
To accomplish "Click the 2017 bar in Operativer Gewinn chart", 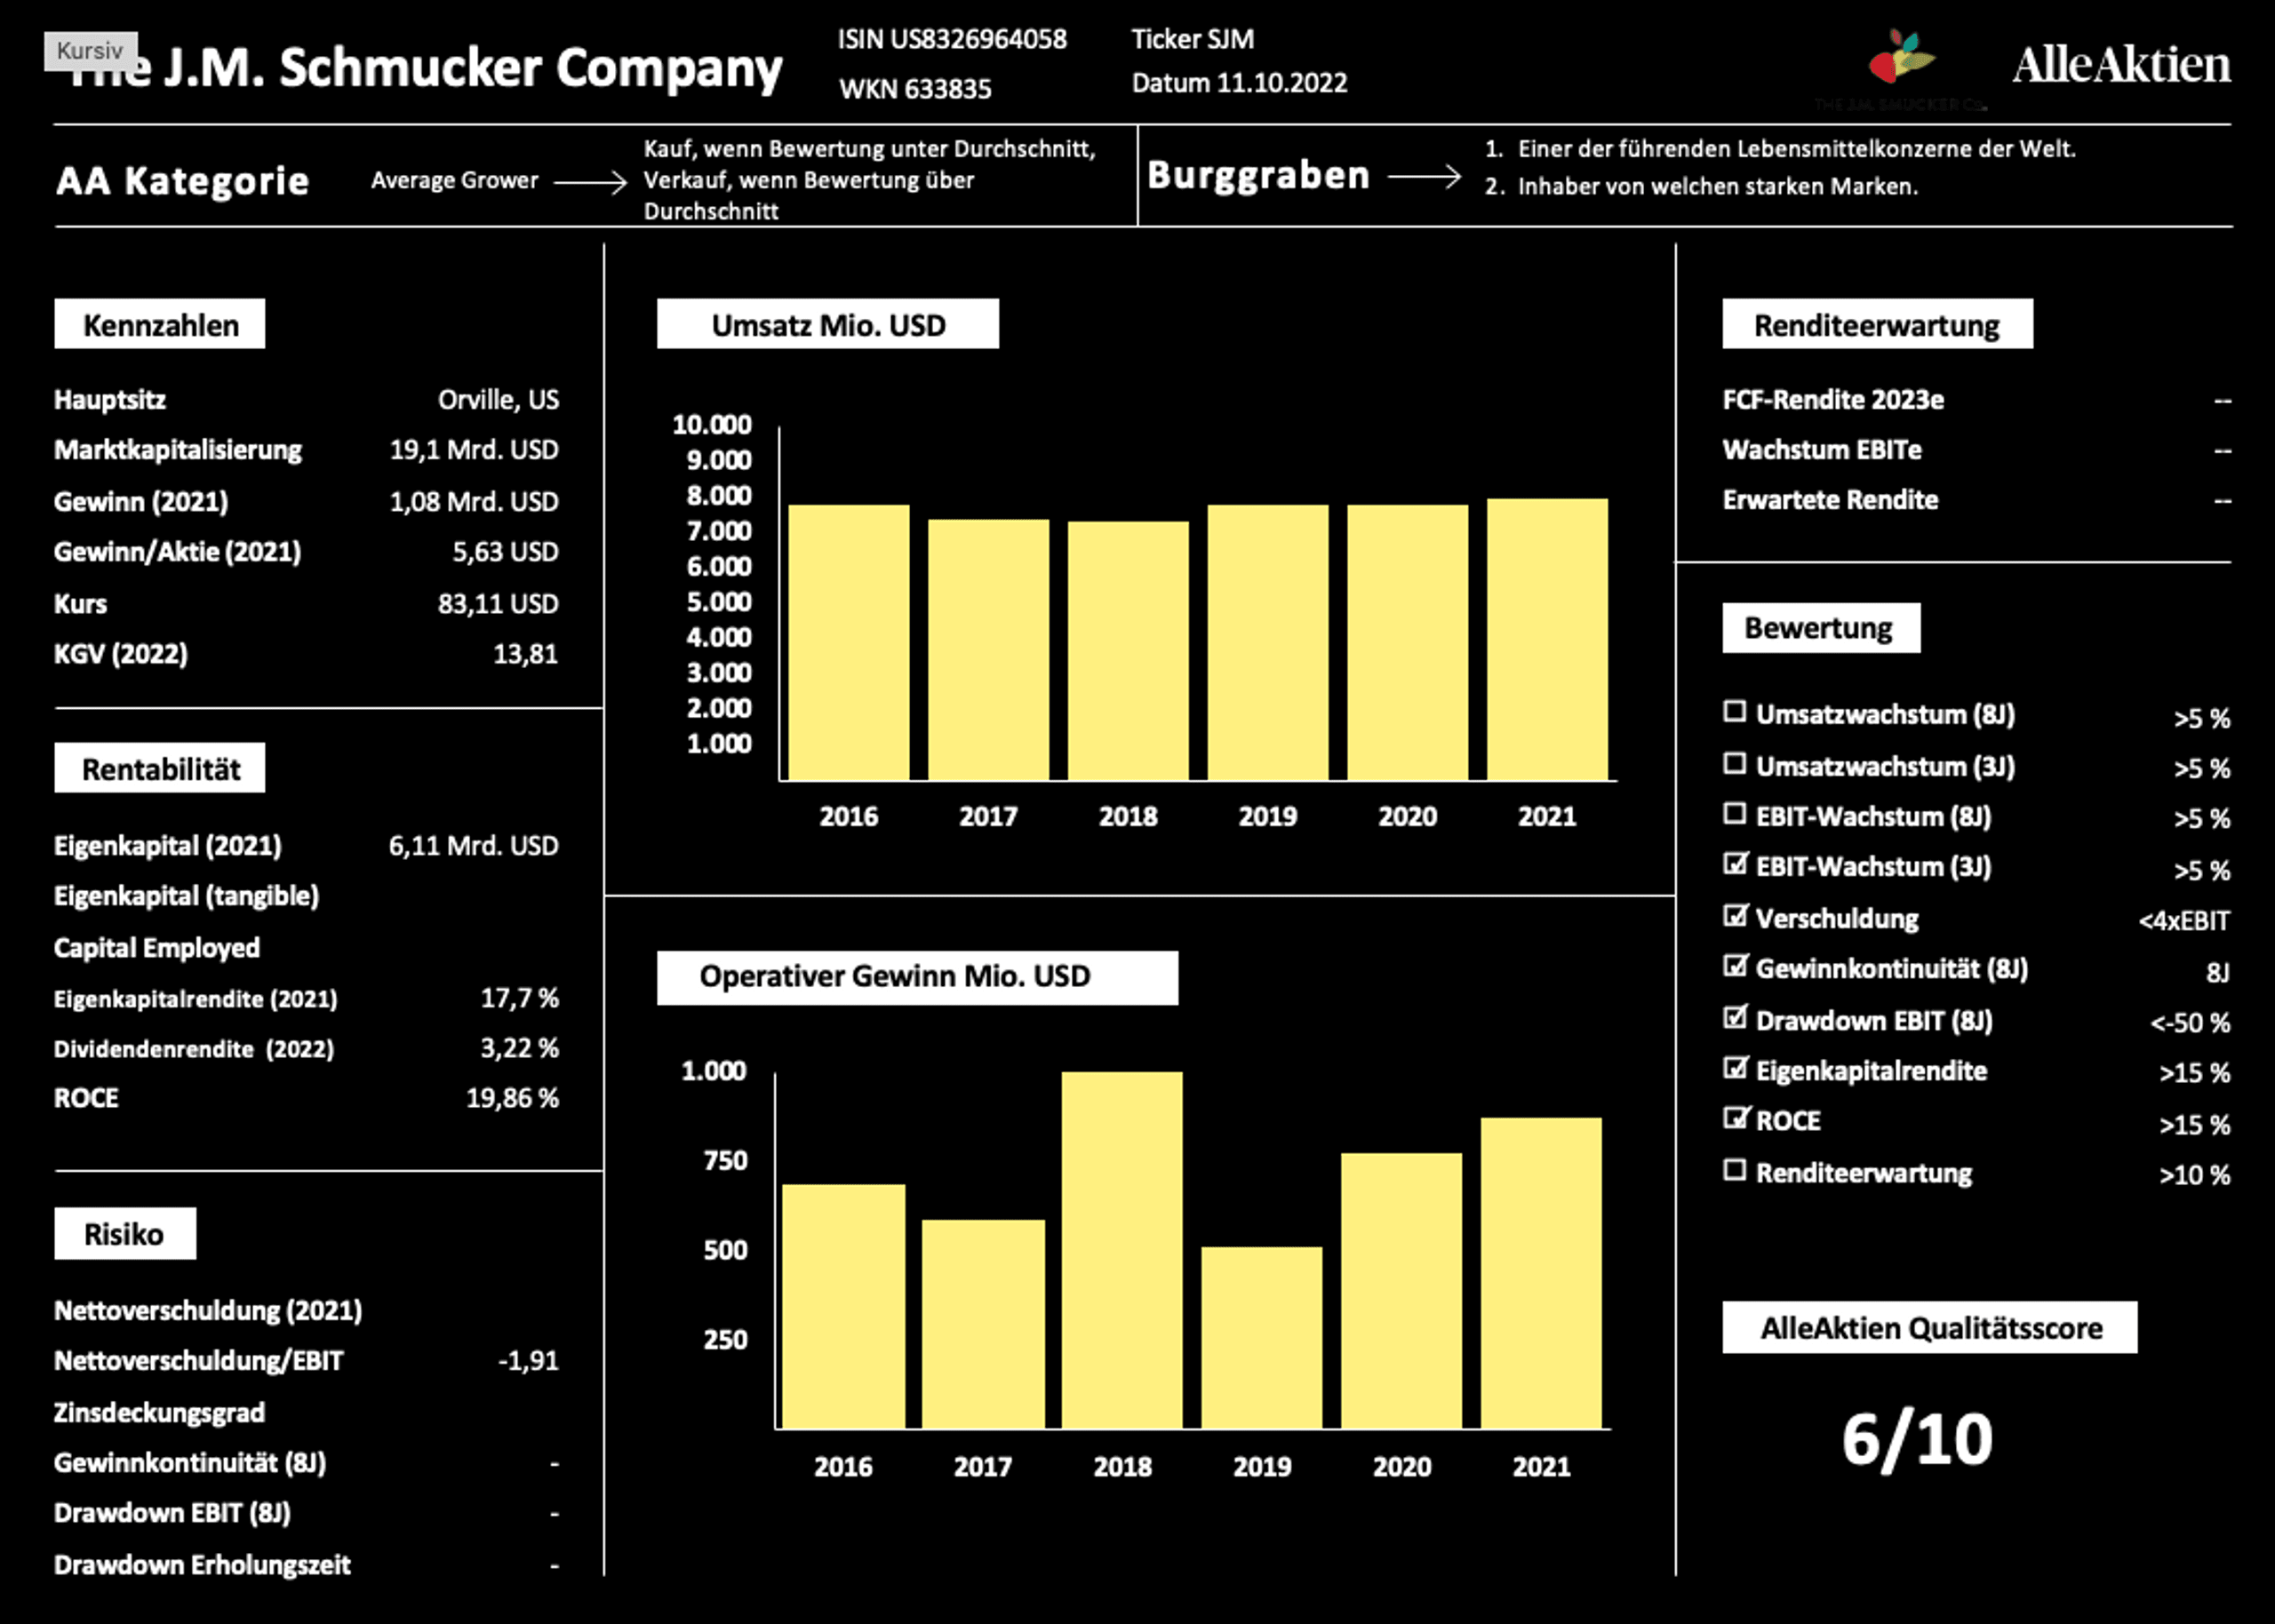I will [983, 1324].
